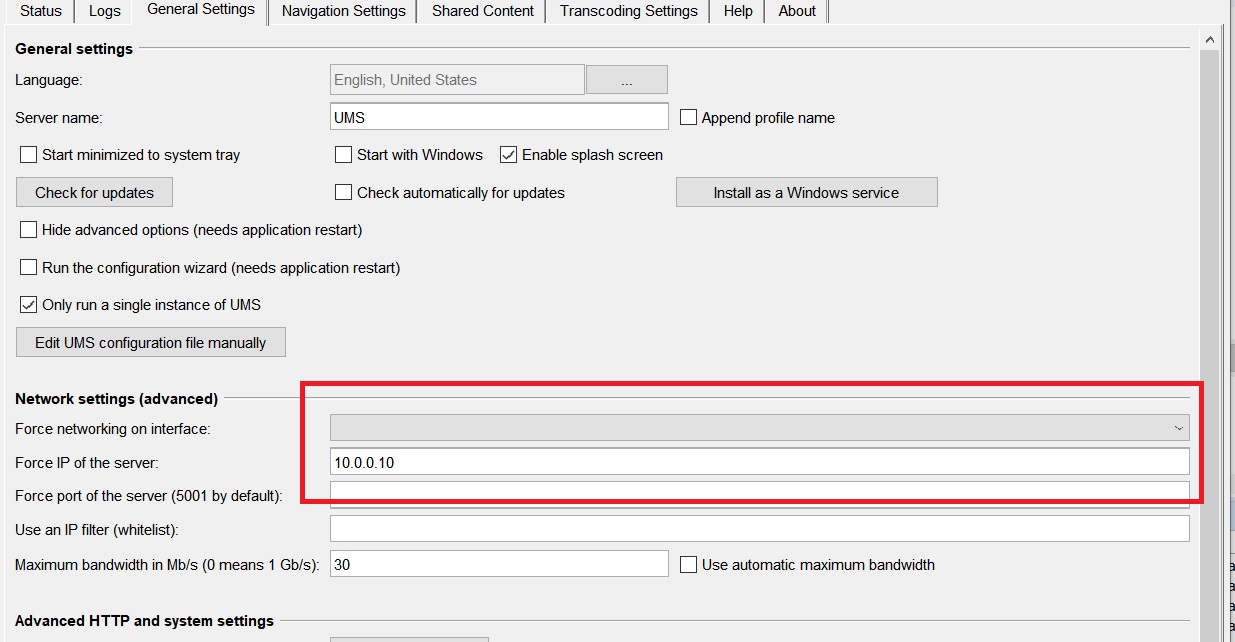The height and width of the screenshot is (642, 1235).
Task: Click "Install as a Windows service"
Action: click(806, 192)
